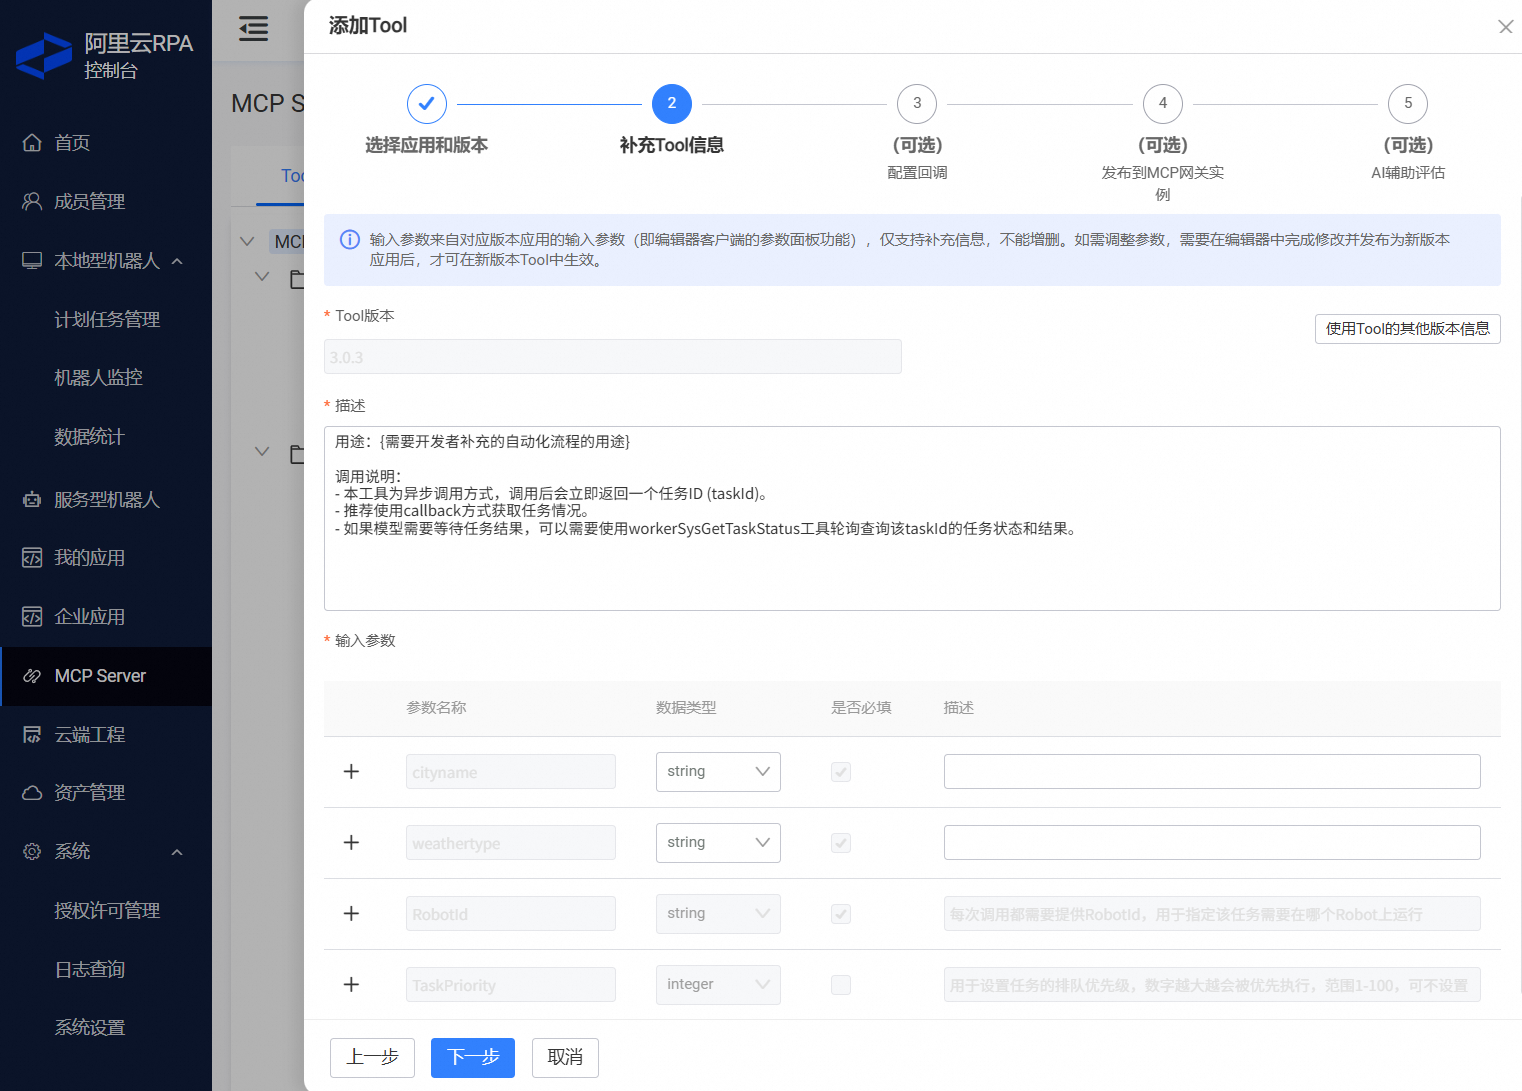Screen dimensions: 1522x1091
Task: Toggle the sidebar collapse hamburger icon
Action: 254,28
